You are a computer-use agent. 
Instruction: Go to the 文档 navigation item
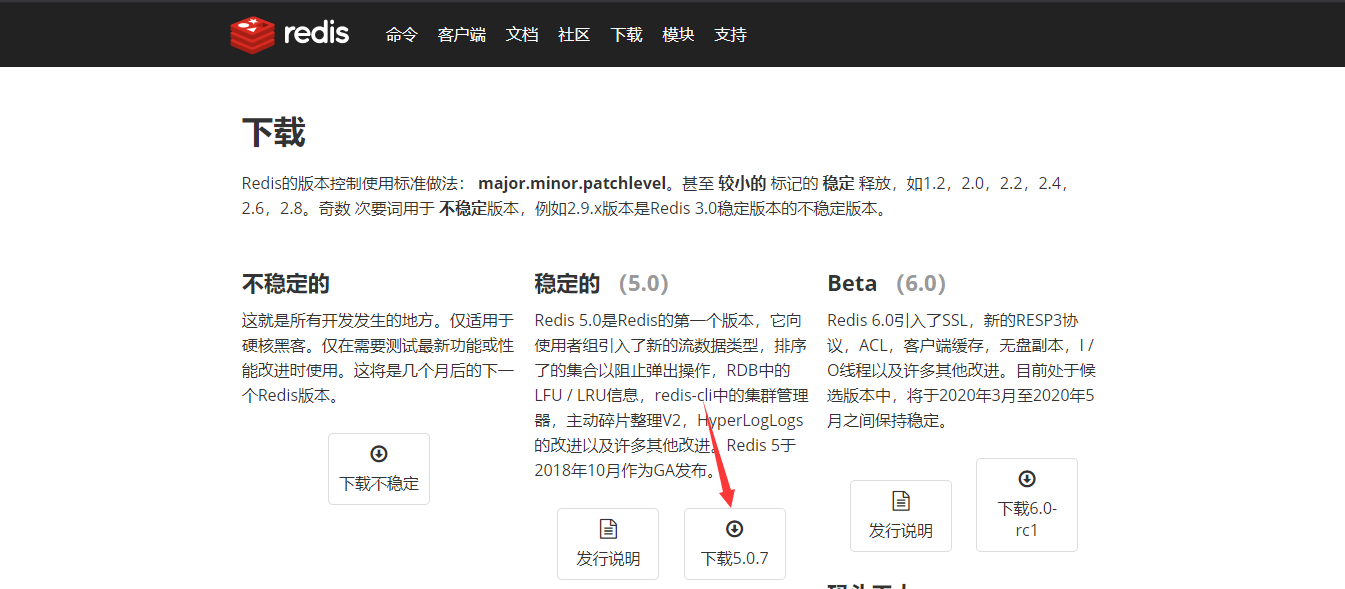(522, 35)
